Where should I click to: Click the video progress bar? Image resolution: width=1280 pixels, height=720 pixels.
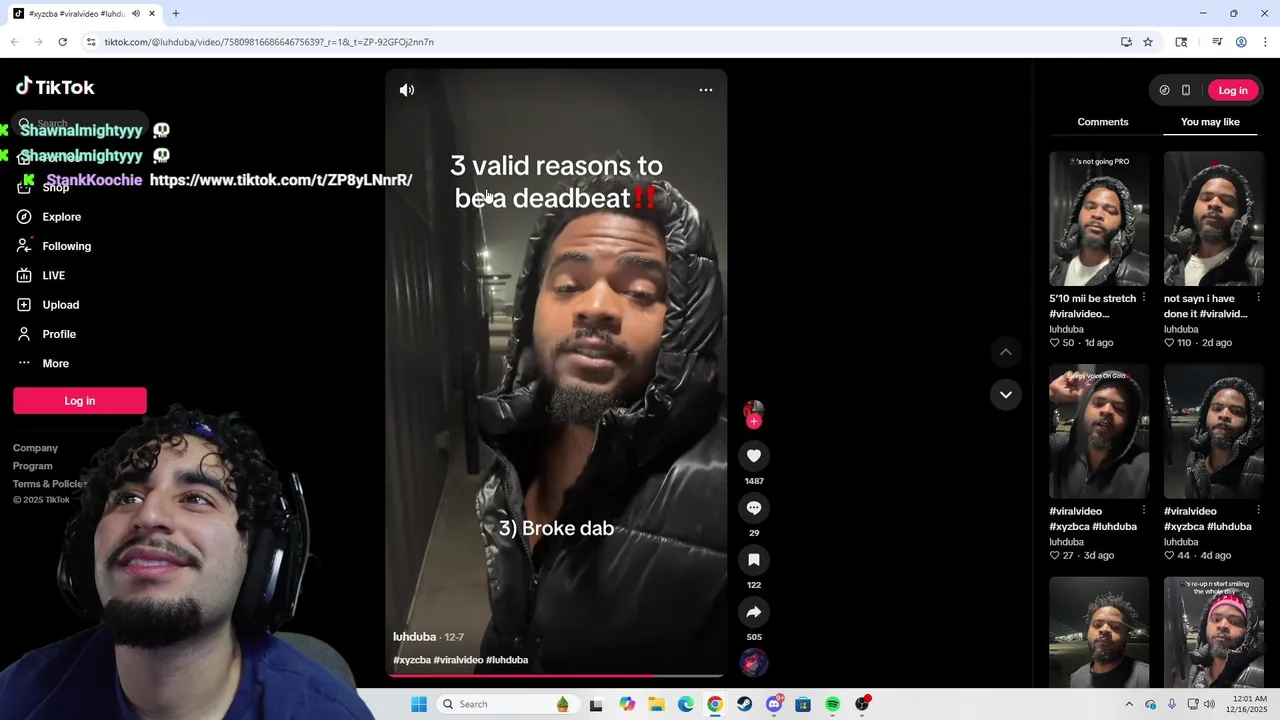click(x=556, y=676)
